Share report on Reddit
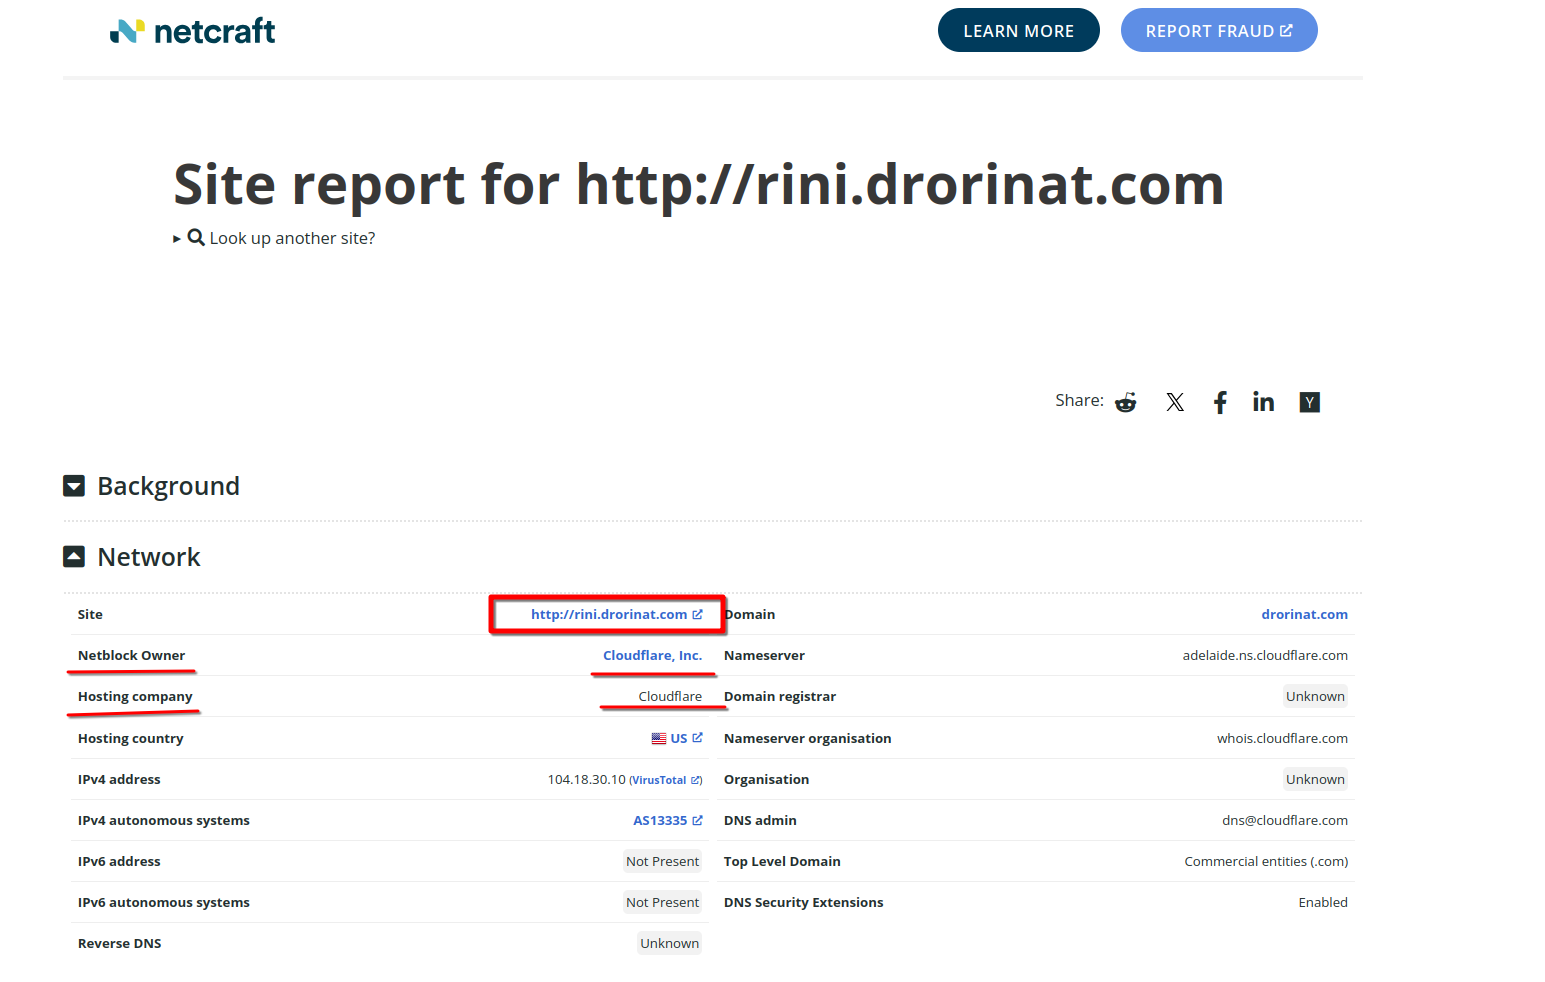This screenshot has height=982, width=1545. [x=1126, y=402]
